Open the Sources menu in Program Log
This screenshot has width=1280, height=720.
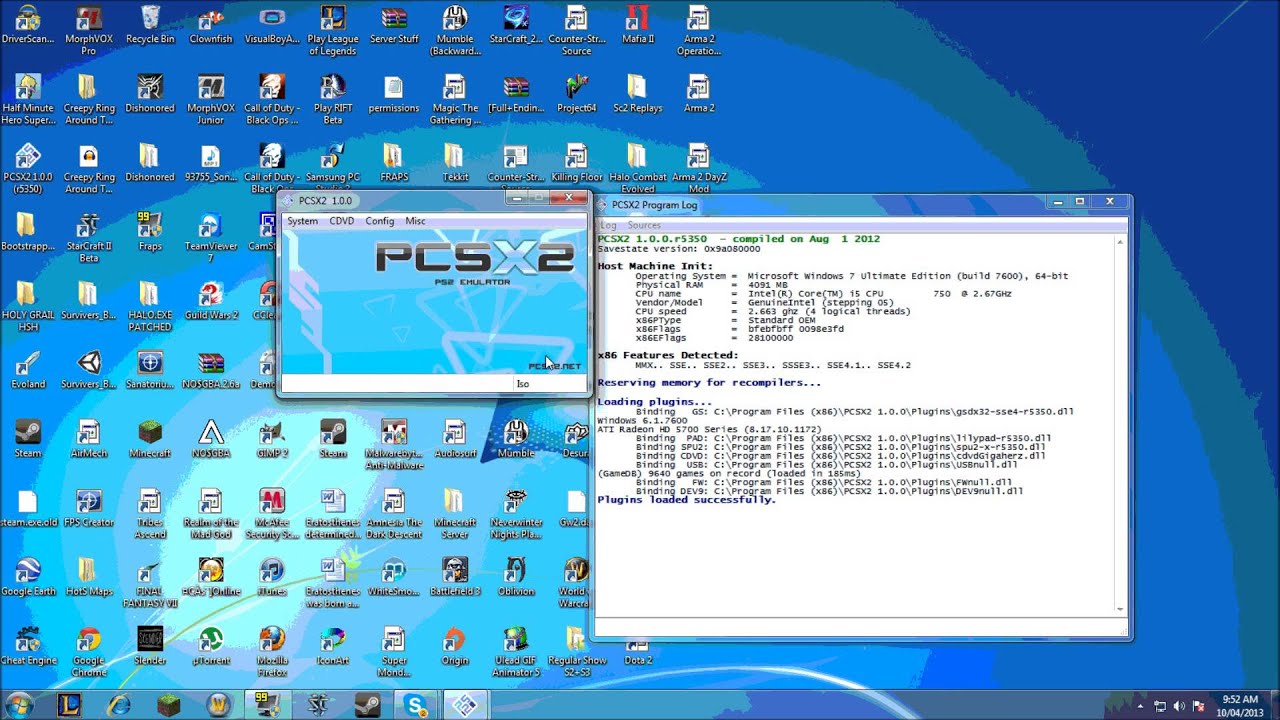click(644, 225)
